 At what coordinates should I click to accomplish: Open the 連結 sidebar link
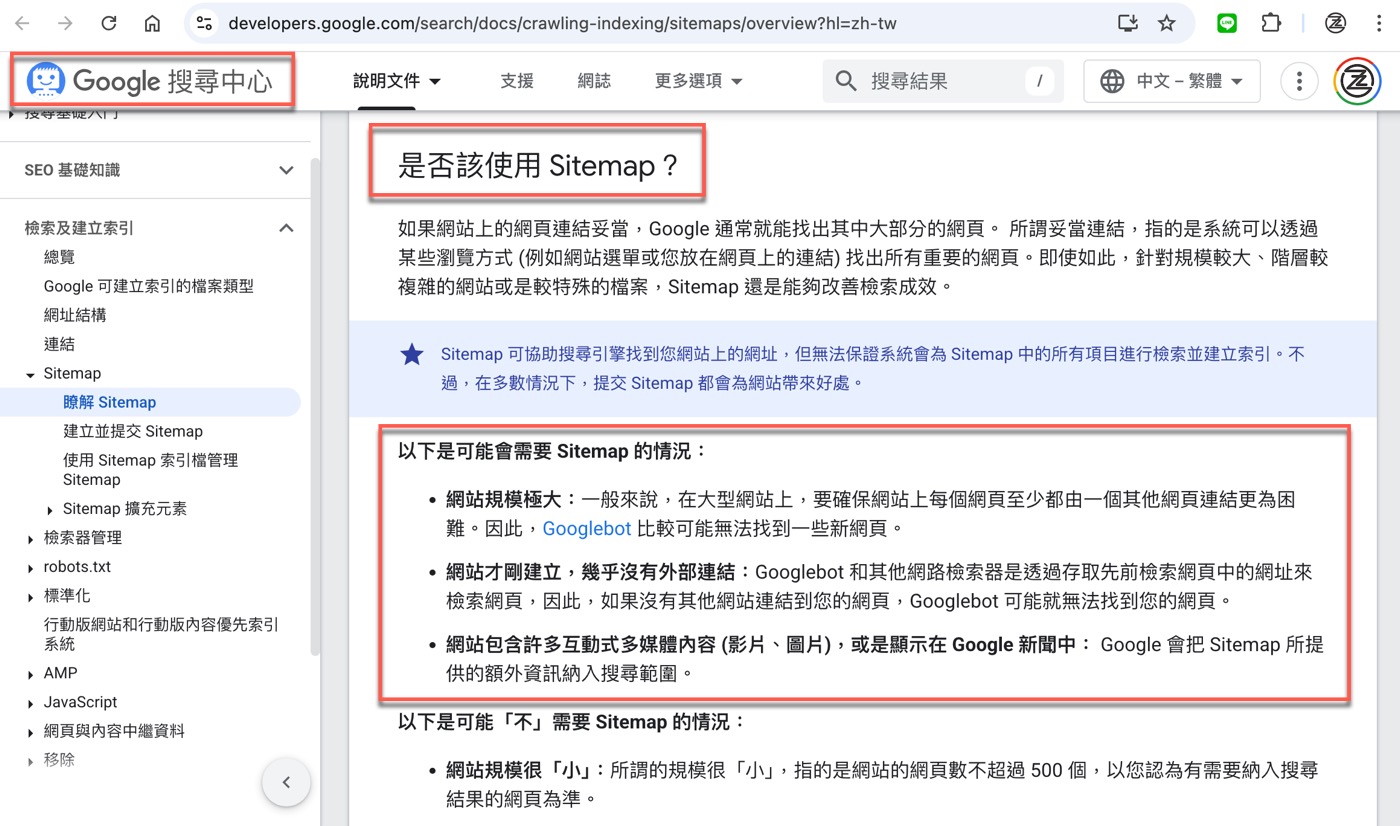[x=60, y=344]
